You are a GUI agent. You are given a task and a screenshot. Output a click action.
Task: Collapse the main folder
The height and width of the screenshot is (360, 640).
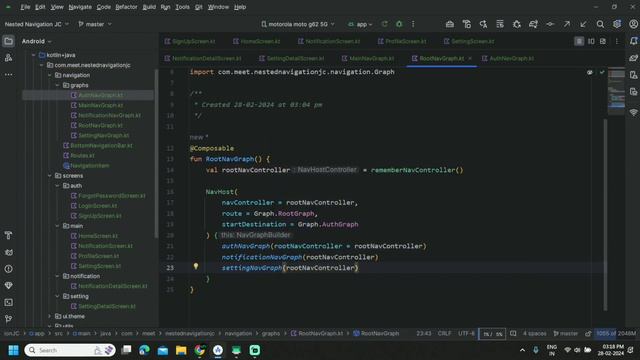pyautogui.click(x=58, y=226)
